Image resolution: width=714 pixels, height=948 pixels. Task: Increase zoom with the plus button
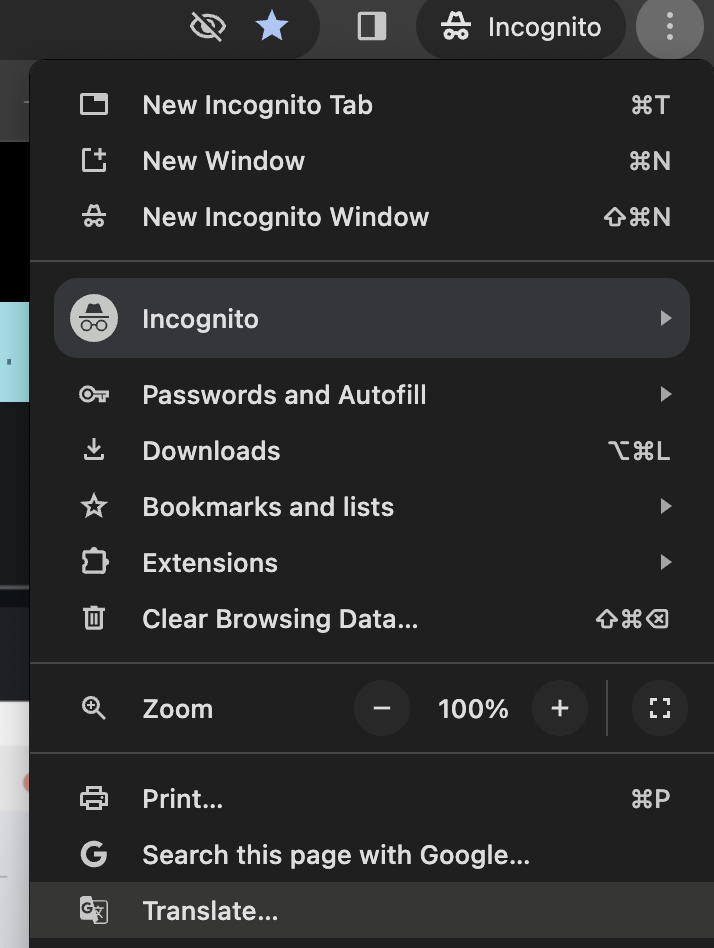(559, 709)
